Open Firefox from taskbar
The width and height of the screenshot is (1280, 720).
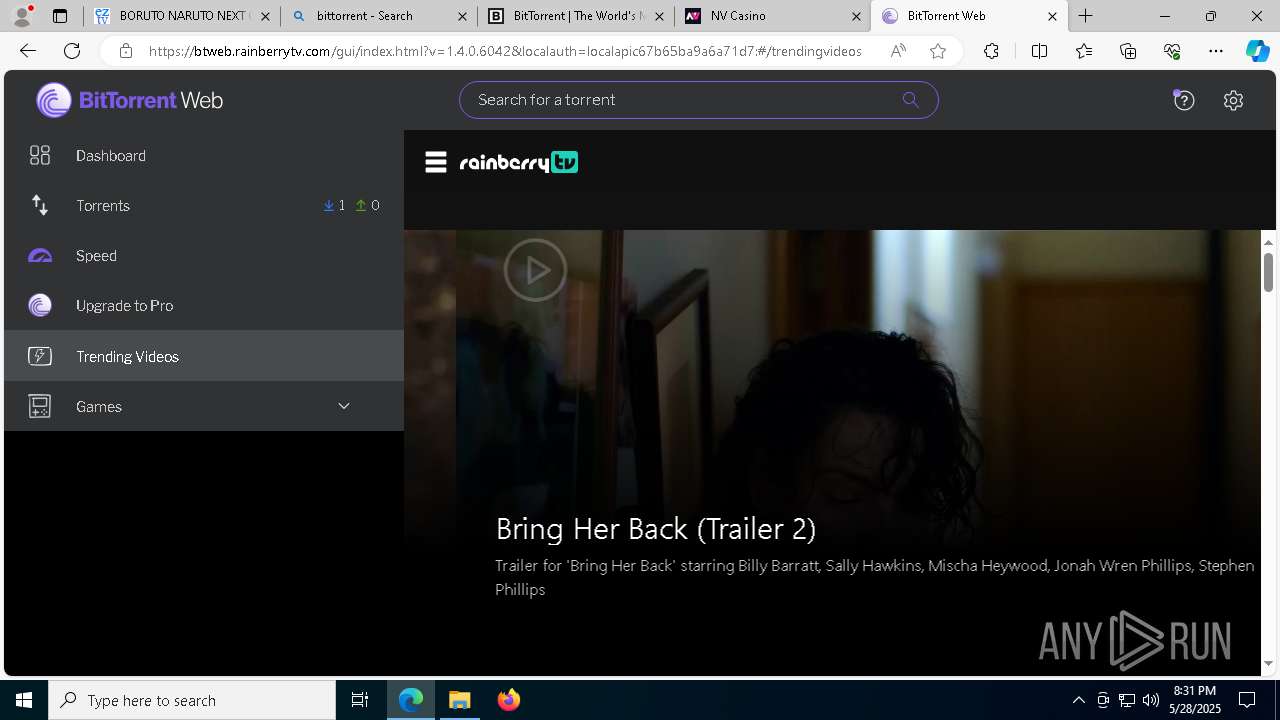tap(509, 700)
